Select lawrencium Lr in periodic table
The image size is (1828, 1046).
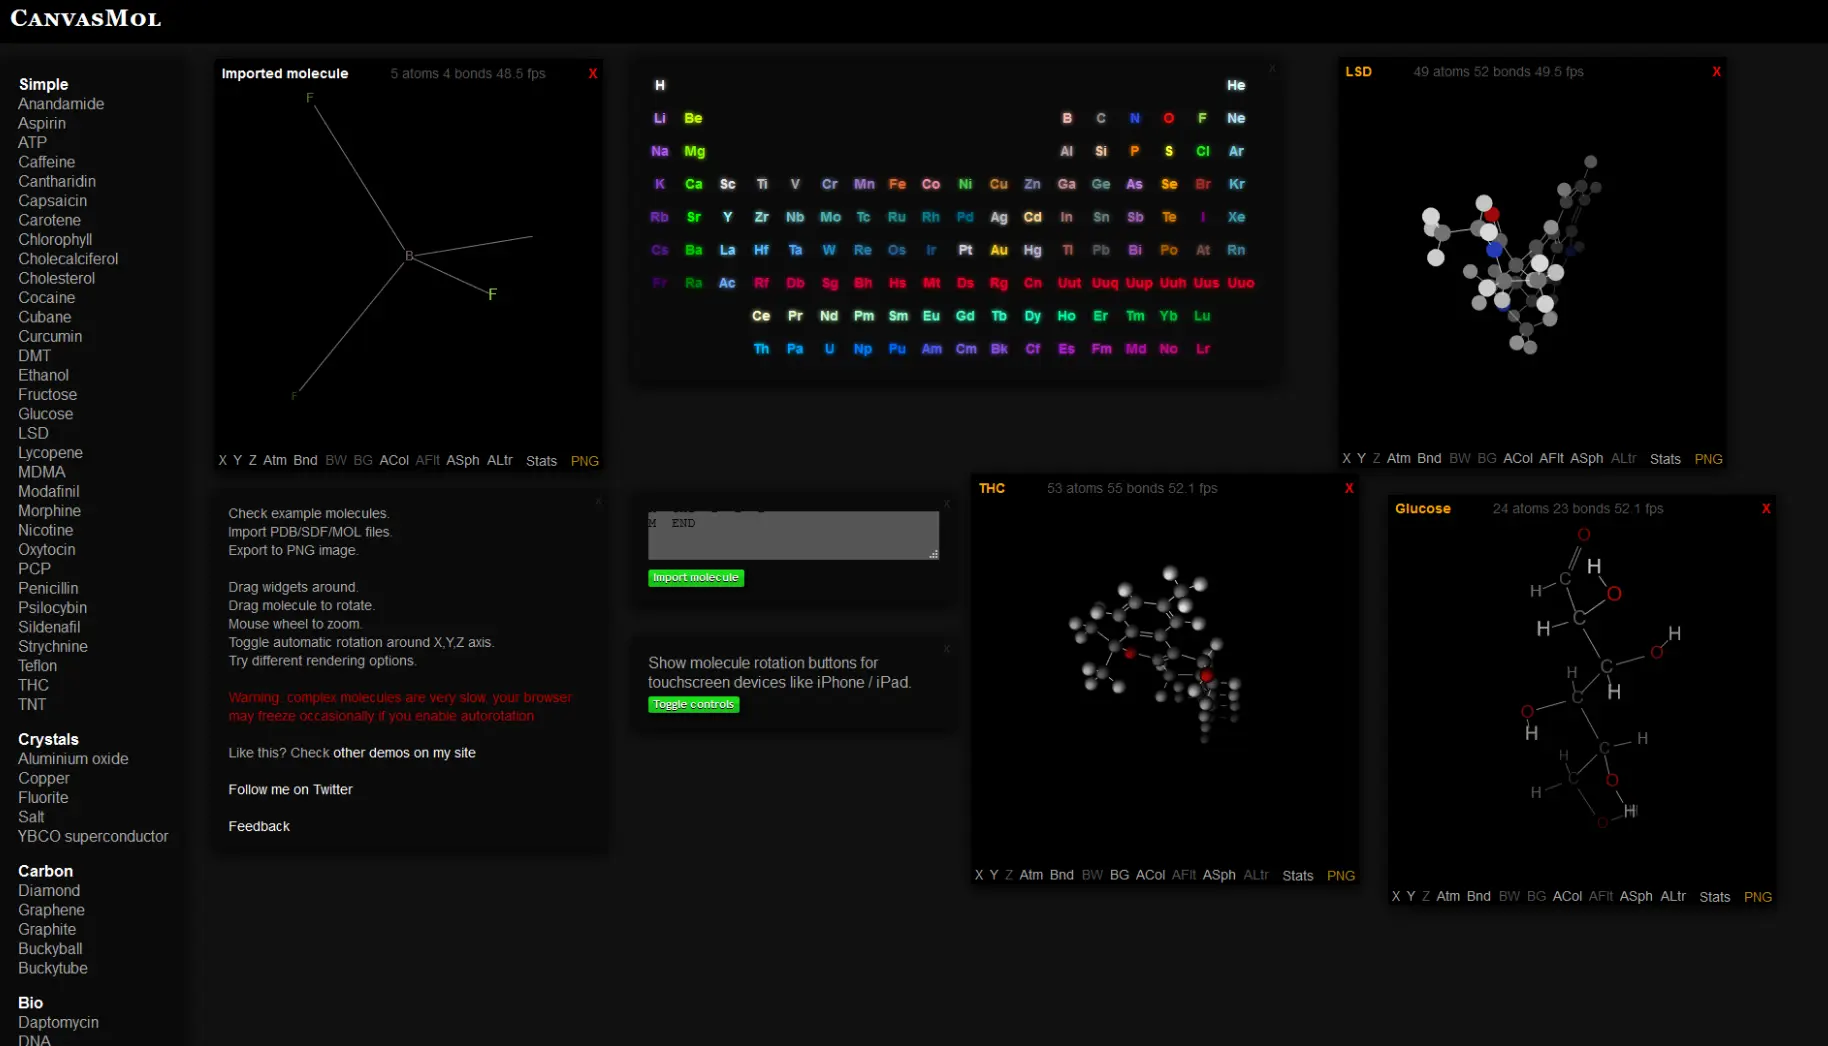(x=1203, y=350)
